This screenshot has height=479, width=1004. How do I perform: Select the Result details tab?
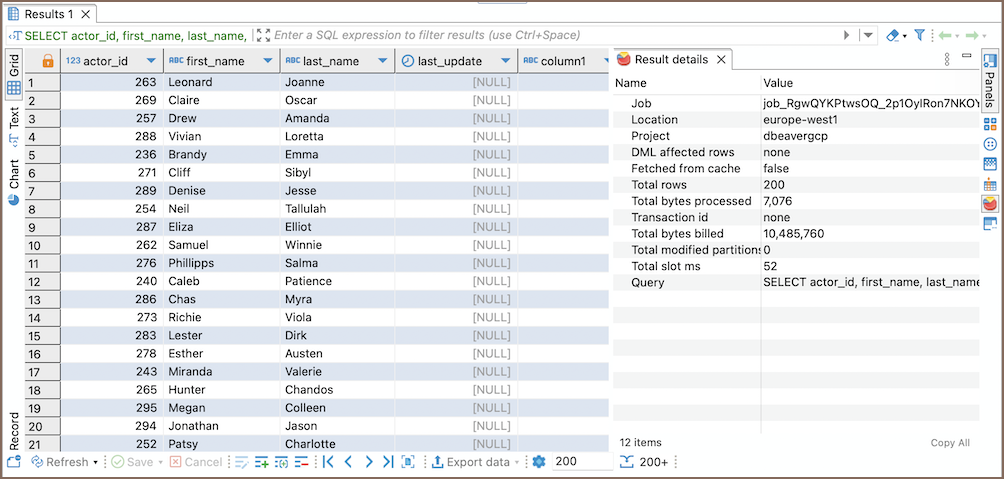[670, 60]
